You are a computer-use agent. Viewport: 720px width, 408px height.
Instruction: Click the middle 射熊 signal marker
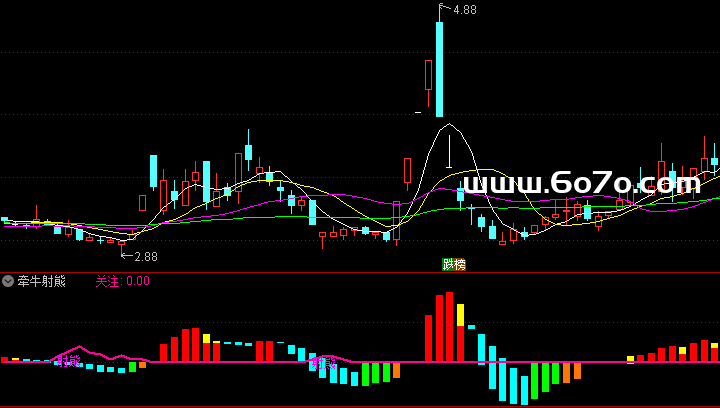[322, 363]
